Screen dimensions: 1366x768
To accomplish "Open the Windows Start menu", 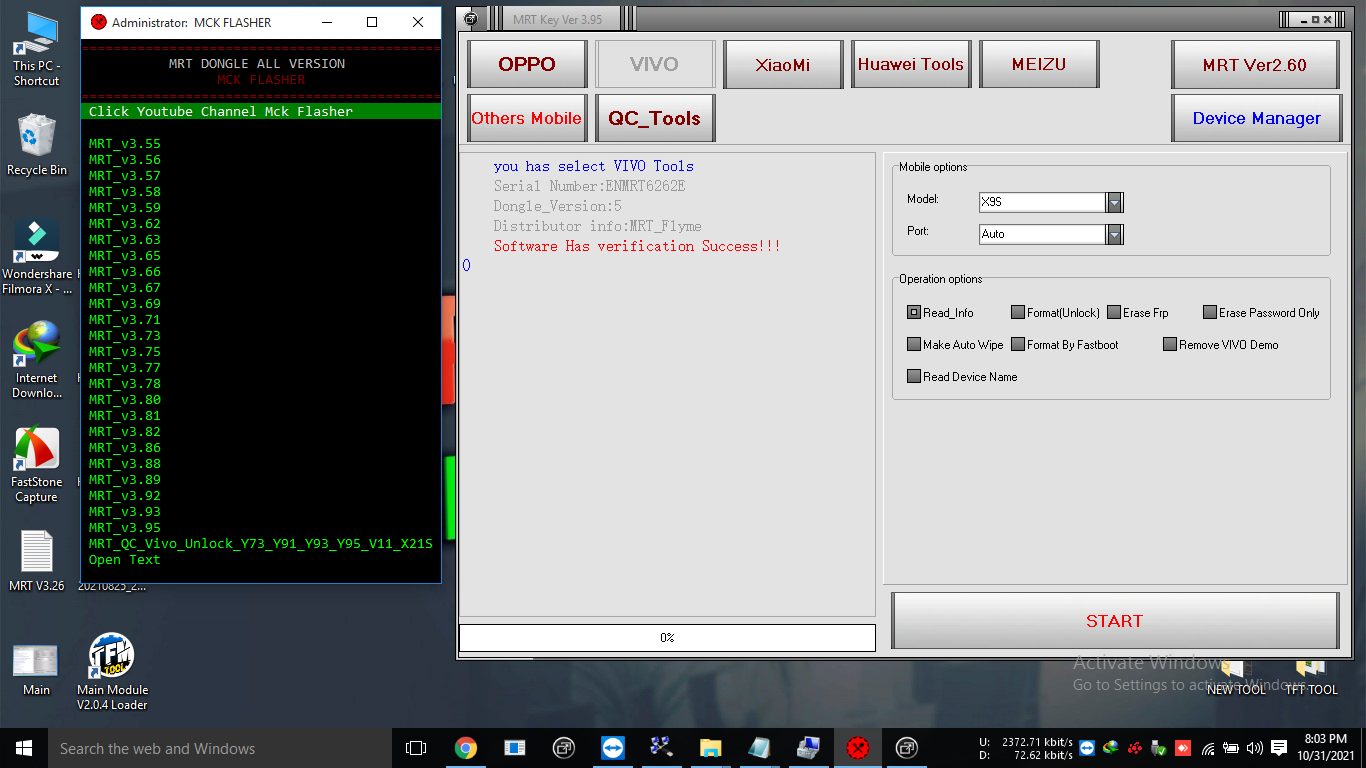I will [24, 748].
